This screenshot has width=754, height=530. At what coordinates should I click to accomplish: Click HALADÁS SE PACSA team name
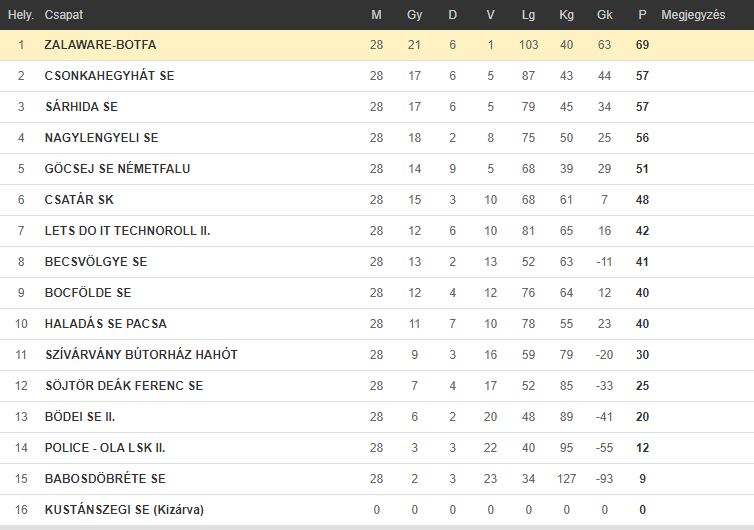[x=105, y=323]
